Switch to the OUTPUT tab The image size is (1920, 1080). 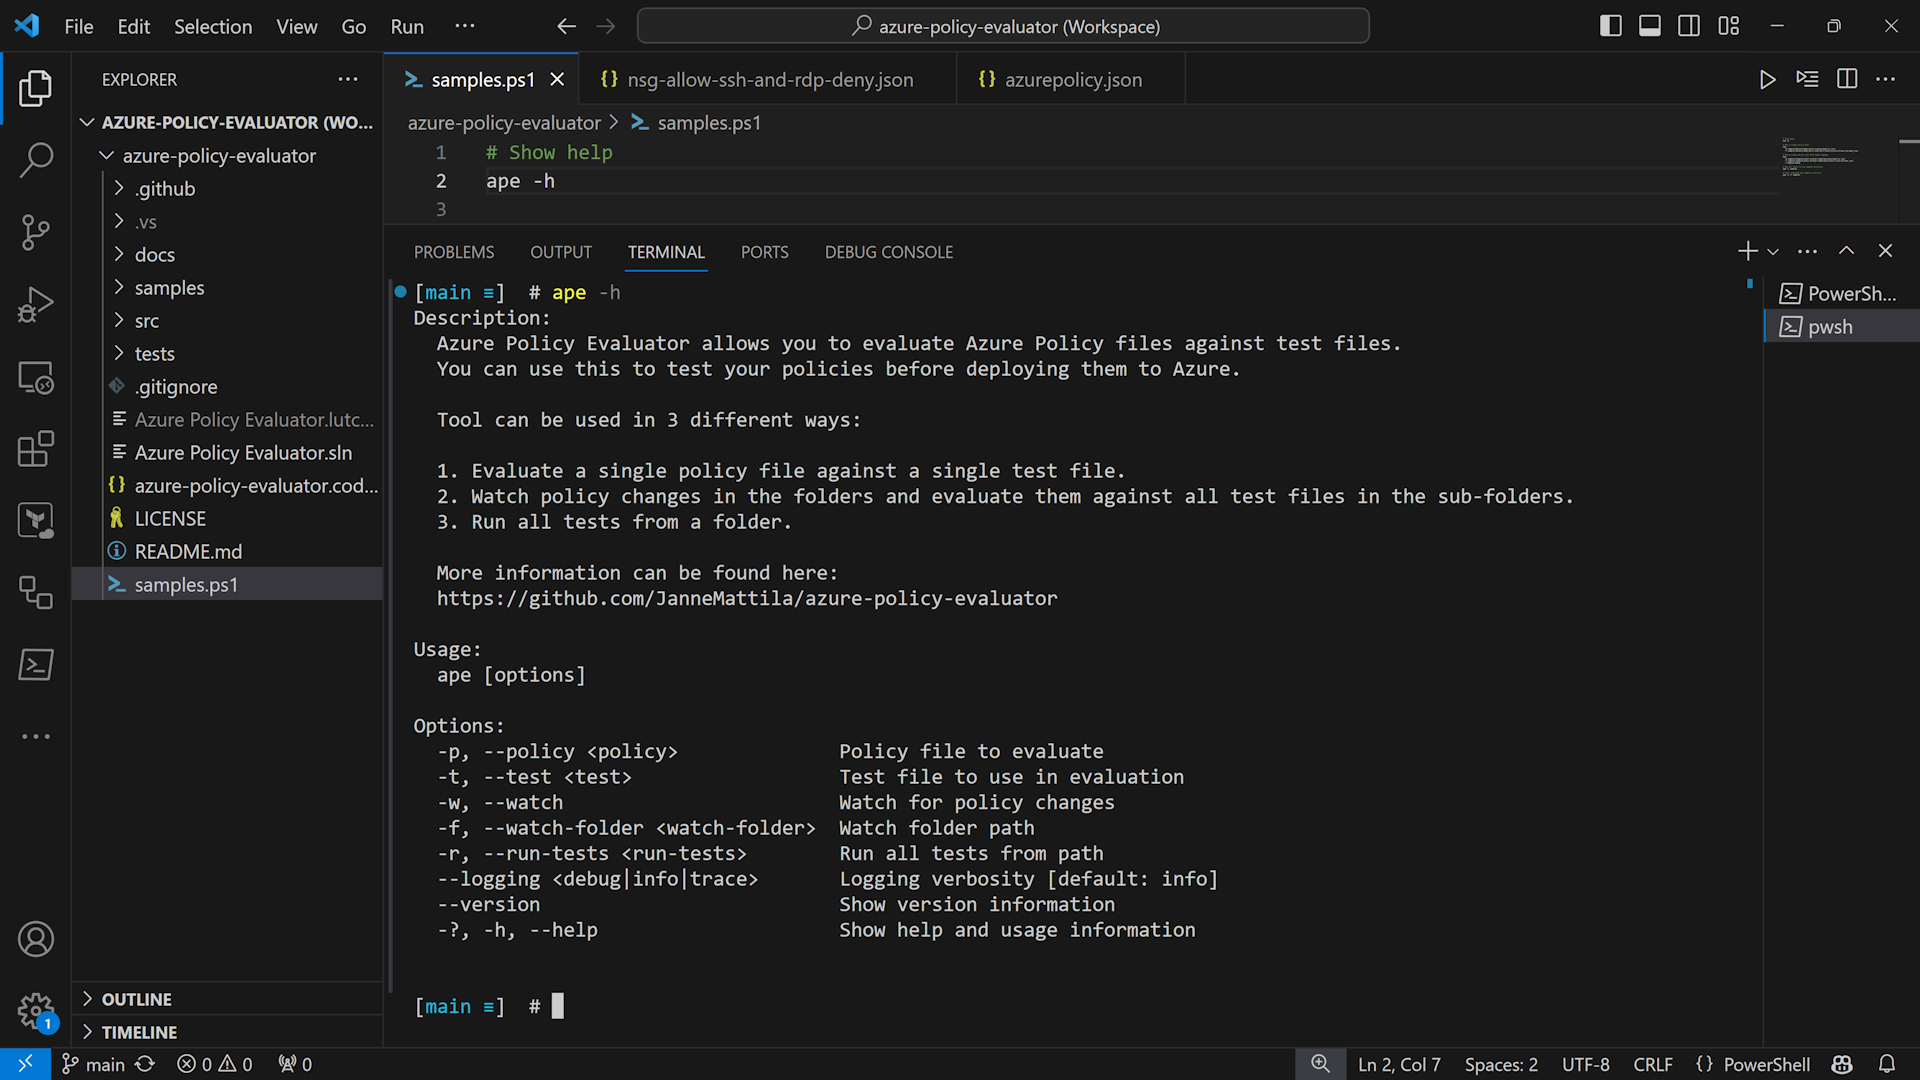click(x=561, y=252)
